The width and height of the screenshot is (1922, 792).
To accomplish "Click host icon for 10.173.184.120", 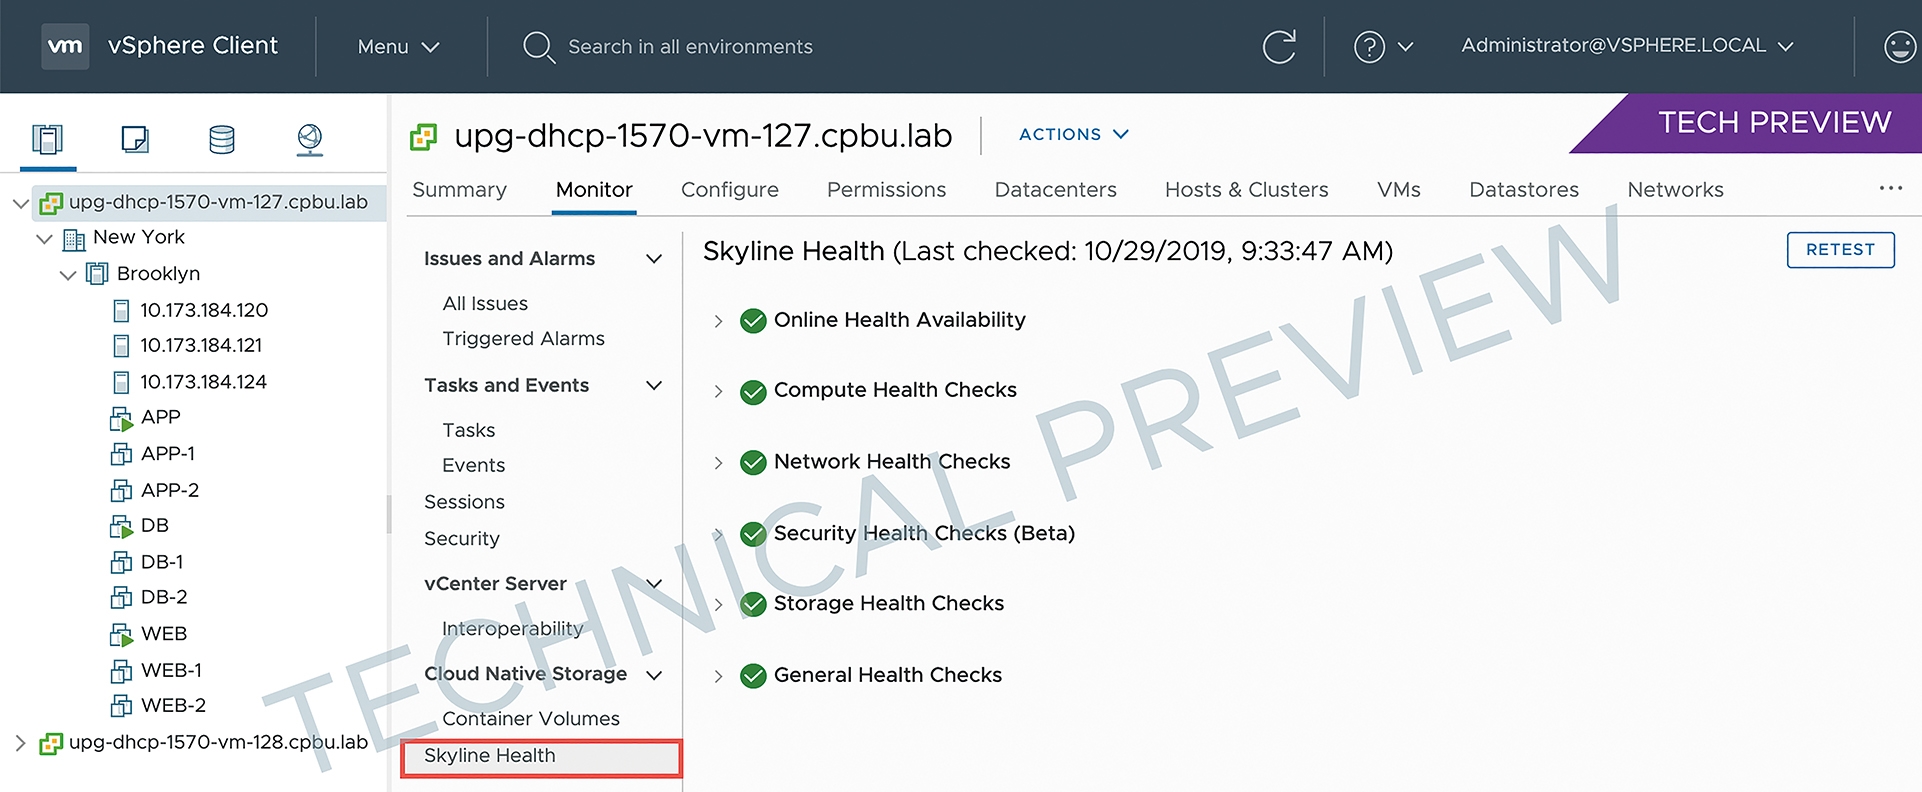I will pos(121,311).
